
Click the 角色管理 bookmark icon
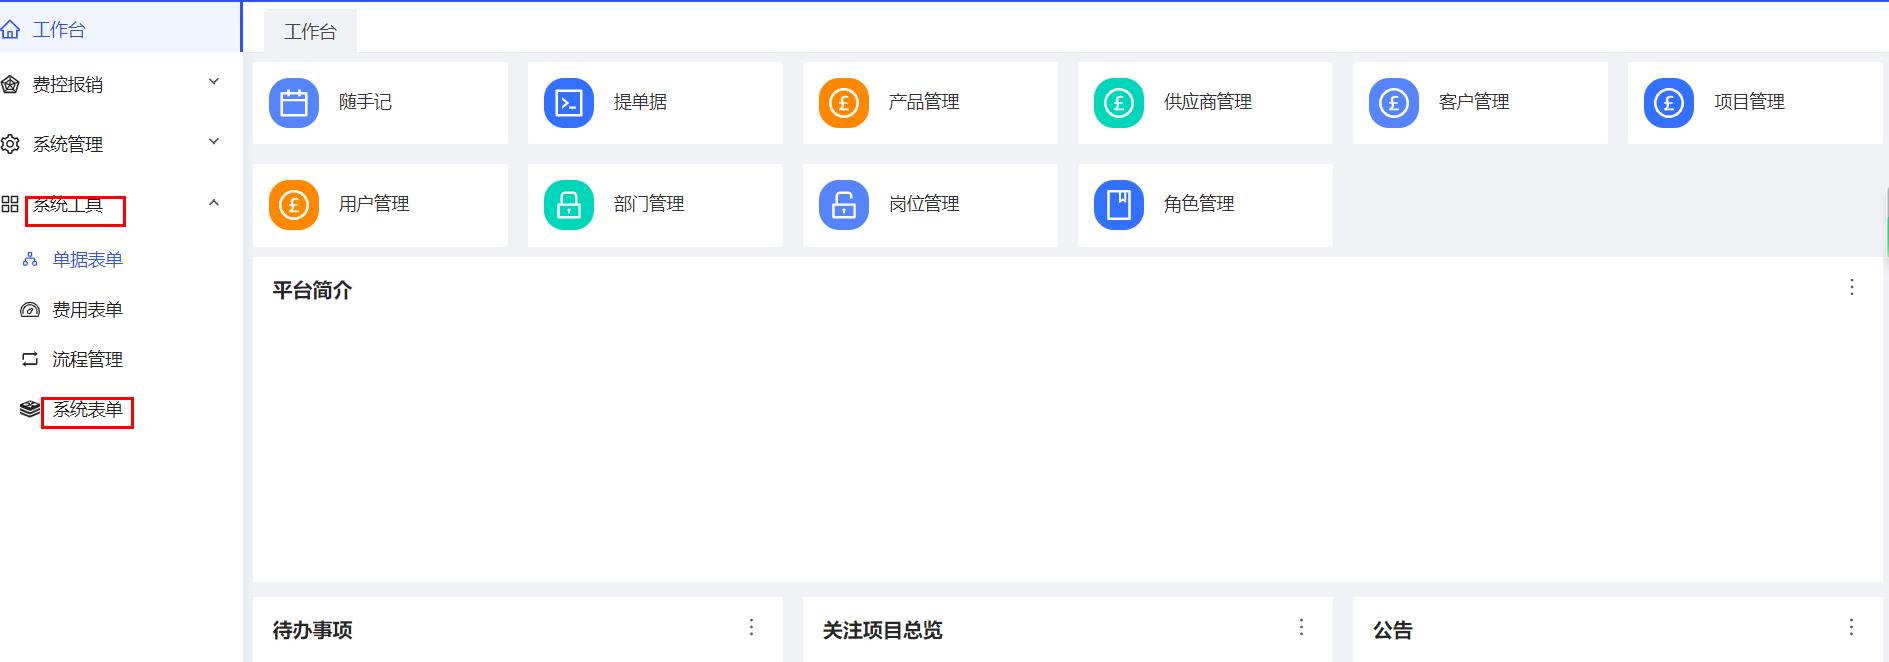[1118, 205]
